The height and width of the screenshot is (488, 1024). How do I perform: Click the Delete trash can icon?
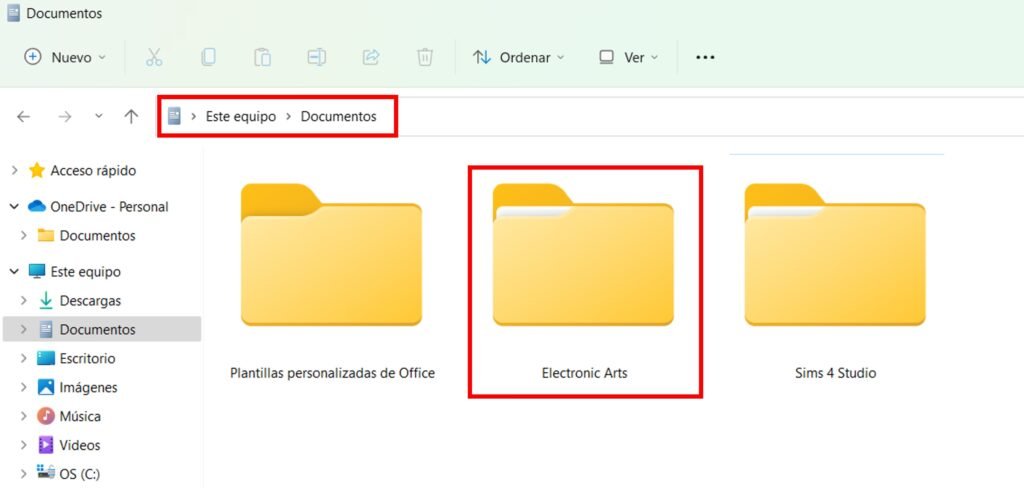[x=425, y=57]
